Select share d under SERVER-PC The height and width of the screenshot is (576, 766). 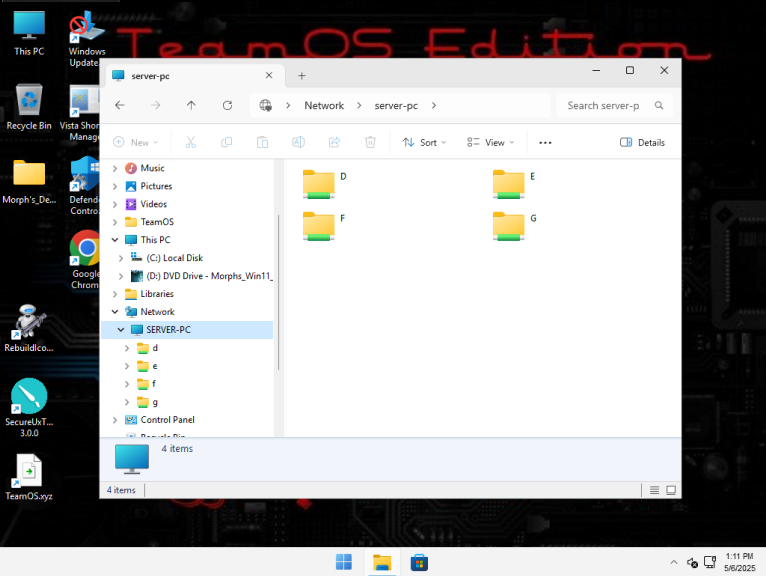pos(155,348)
